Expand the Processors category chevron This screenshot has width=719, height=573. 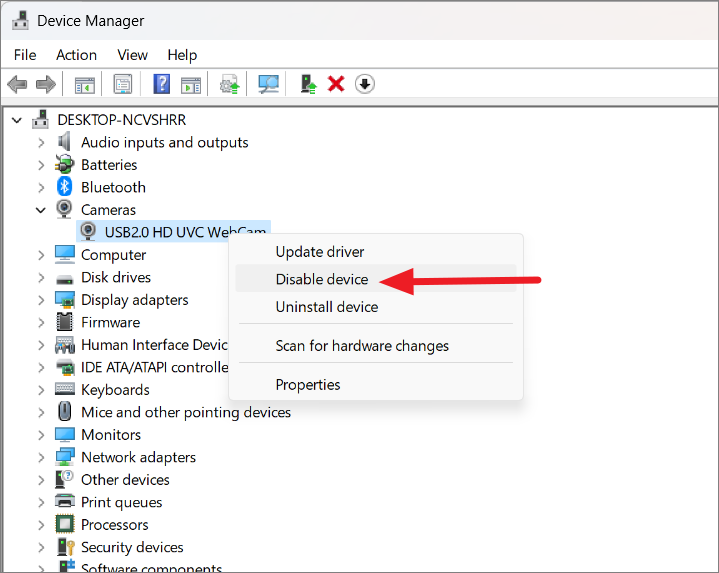click(x=41, y=524)
